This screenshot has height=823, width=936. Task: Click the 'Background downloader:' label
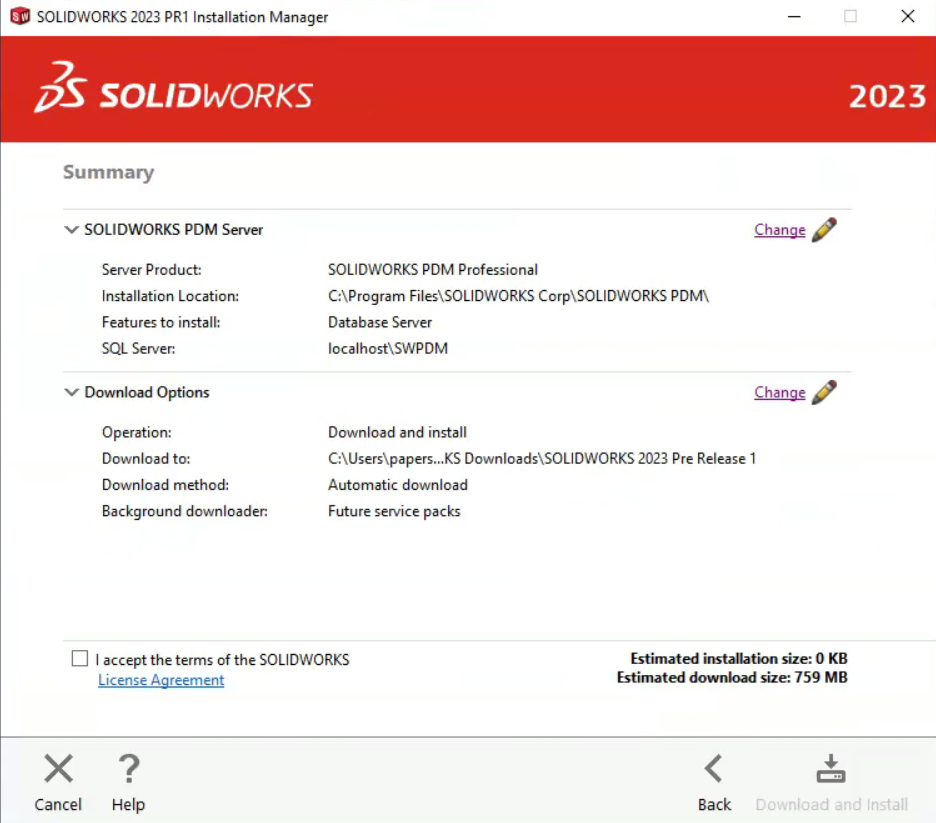click(184, 511)
